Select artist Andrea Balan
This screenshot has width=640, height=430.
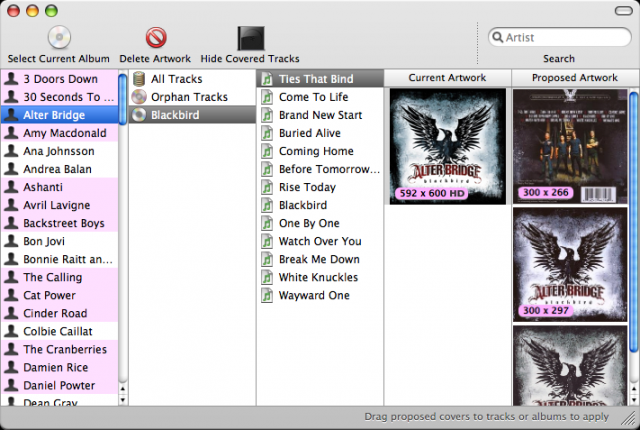(60, 169)
